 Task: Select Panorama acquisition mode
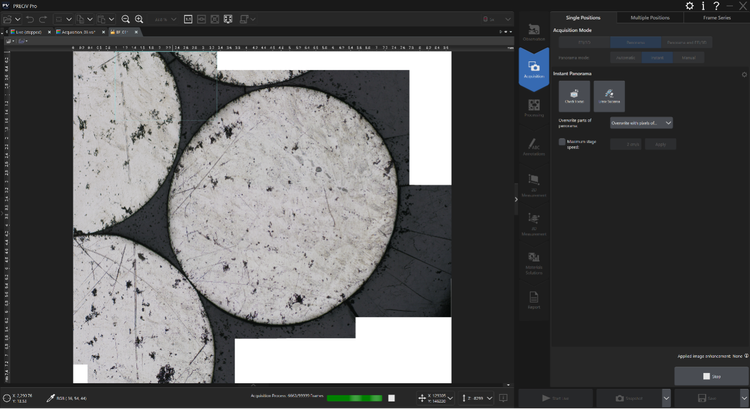(635, 43)
